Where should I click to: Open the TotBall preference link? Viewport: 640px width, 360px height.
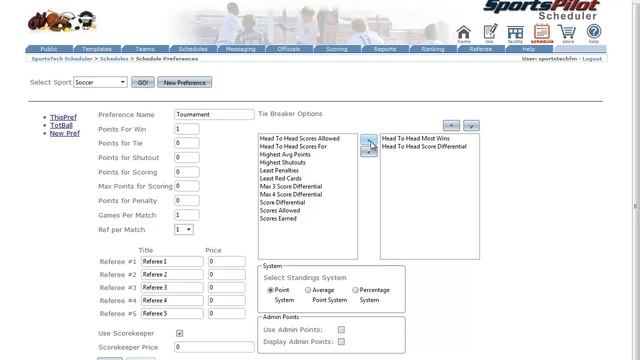(x=61, y=125)
